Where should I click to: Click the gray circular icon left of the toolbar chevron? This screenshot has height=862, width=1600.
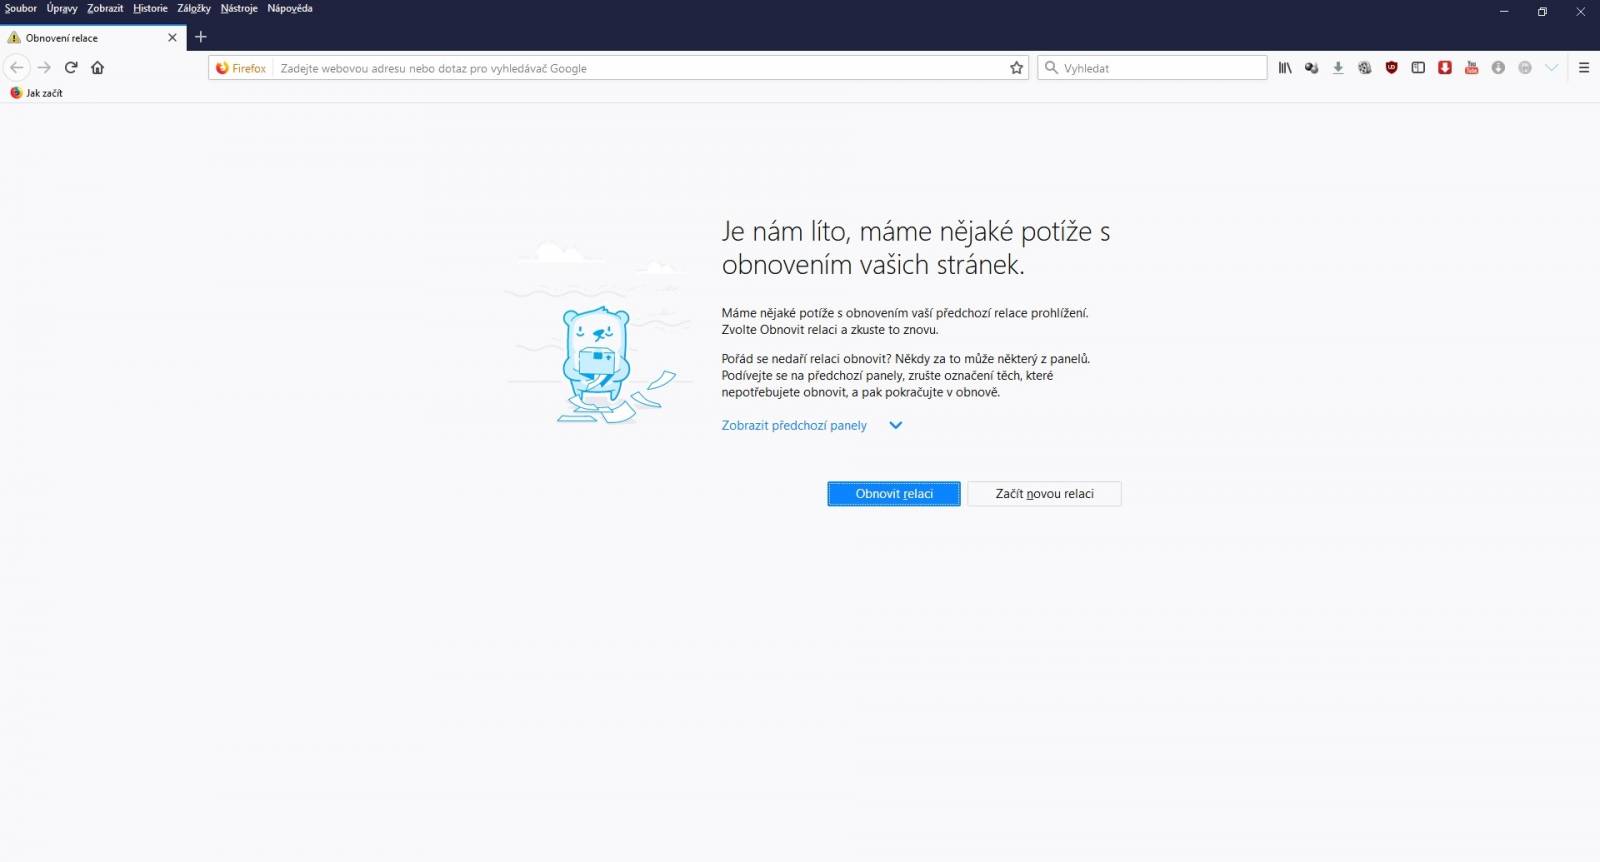click(1525, 68)
